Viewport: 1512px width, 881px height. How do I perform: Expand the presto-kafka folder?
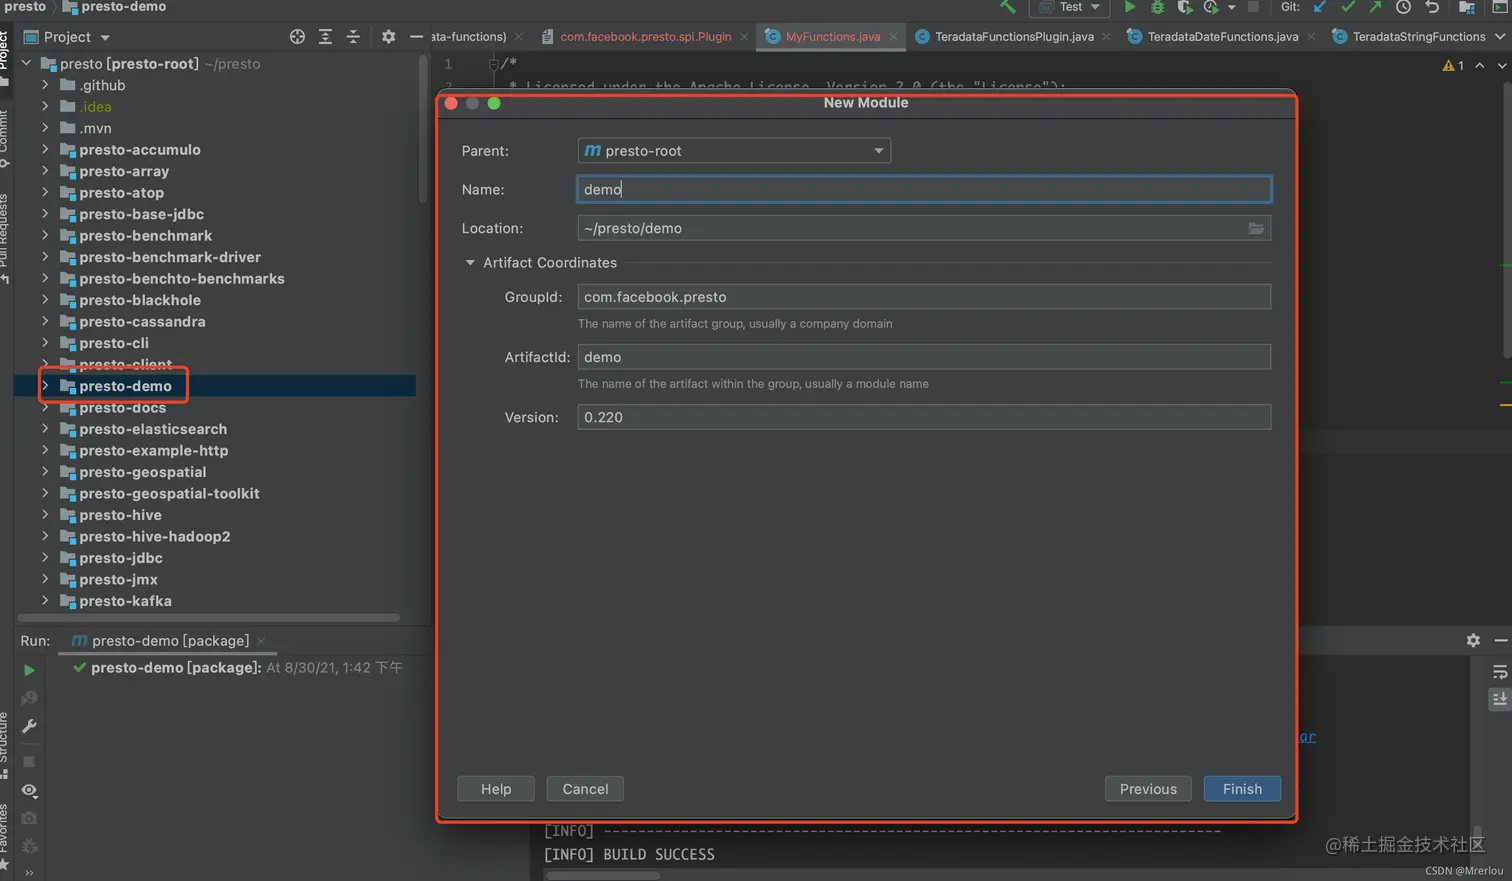point(45,601)
